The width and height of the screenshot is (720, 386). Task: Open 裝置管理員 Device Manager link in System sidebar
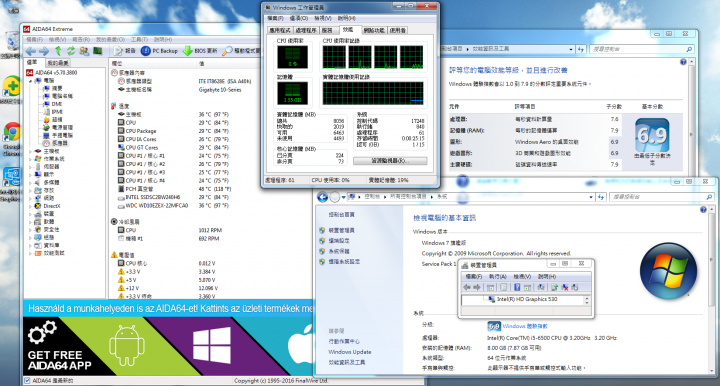tap(342, 230)
